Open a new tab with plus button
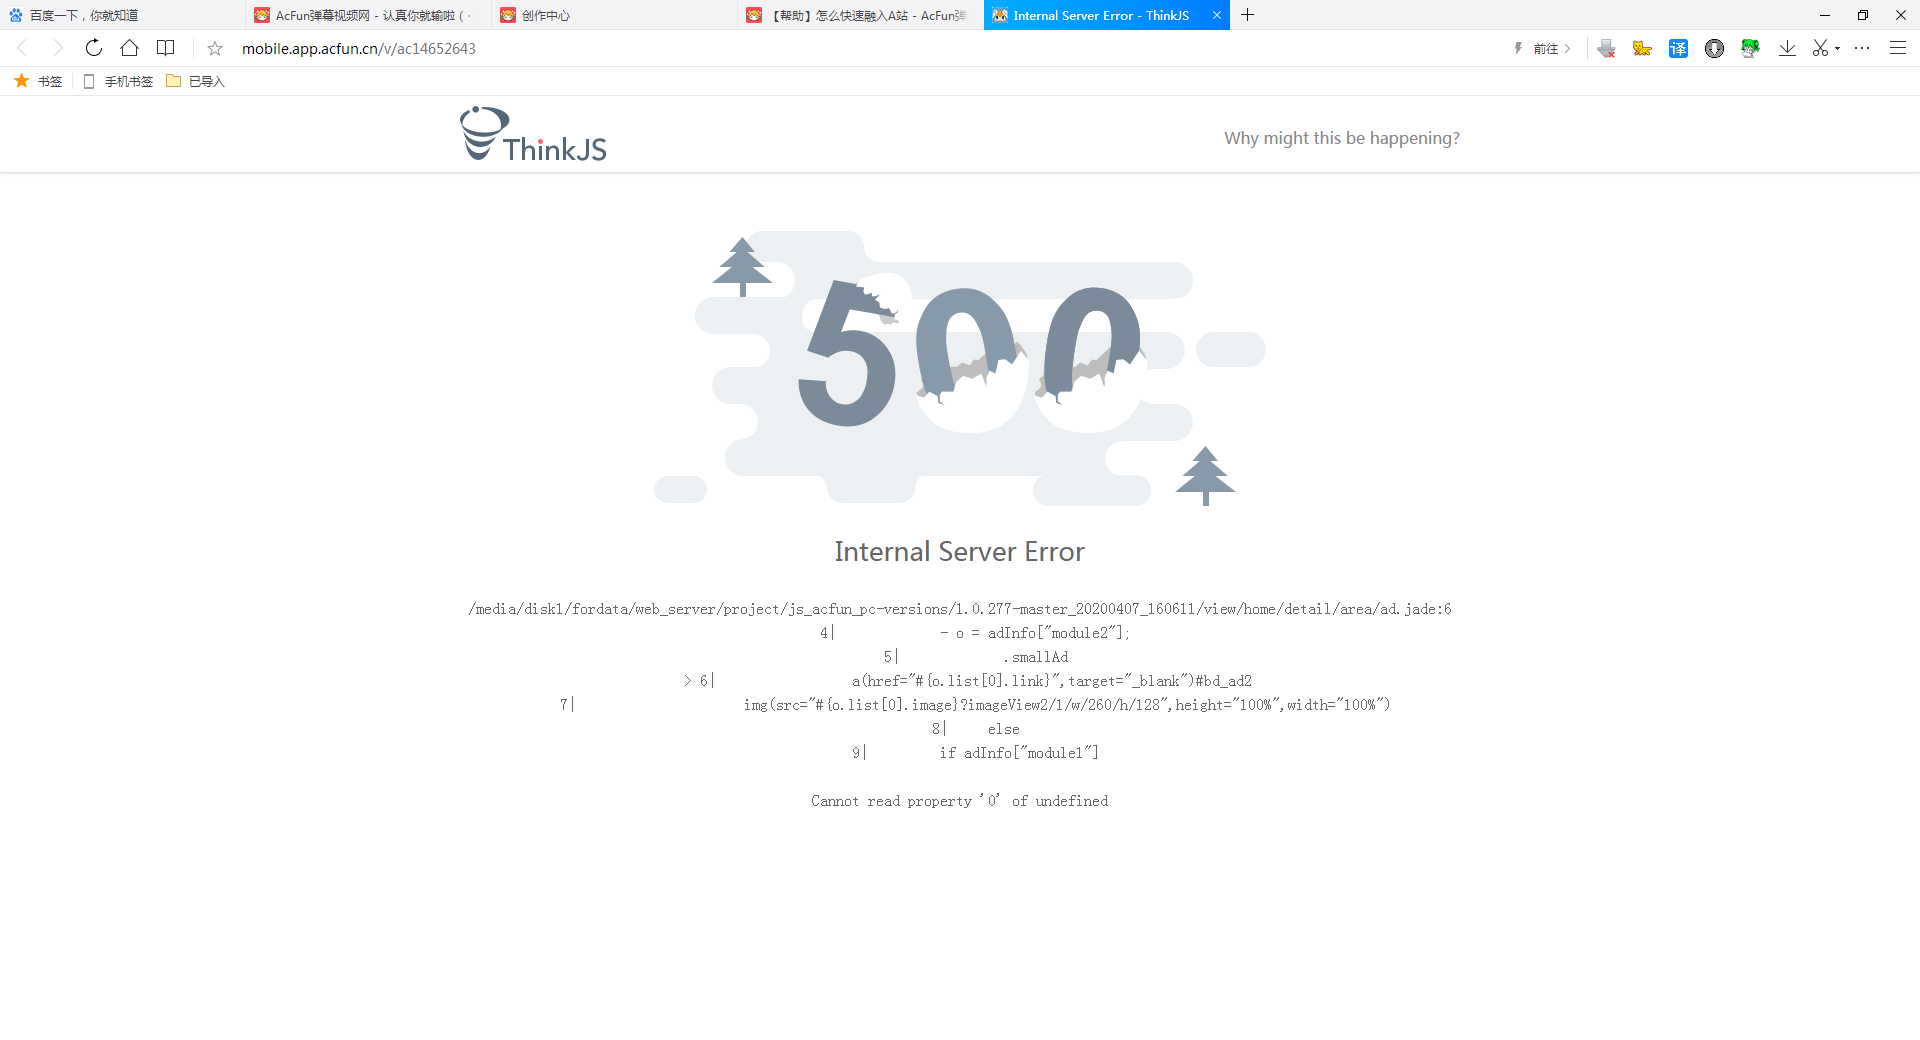Viewport: 1920px width, 1040px height. click(1247, 15)
